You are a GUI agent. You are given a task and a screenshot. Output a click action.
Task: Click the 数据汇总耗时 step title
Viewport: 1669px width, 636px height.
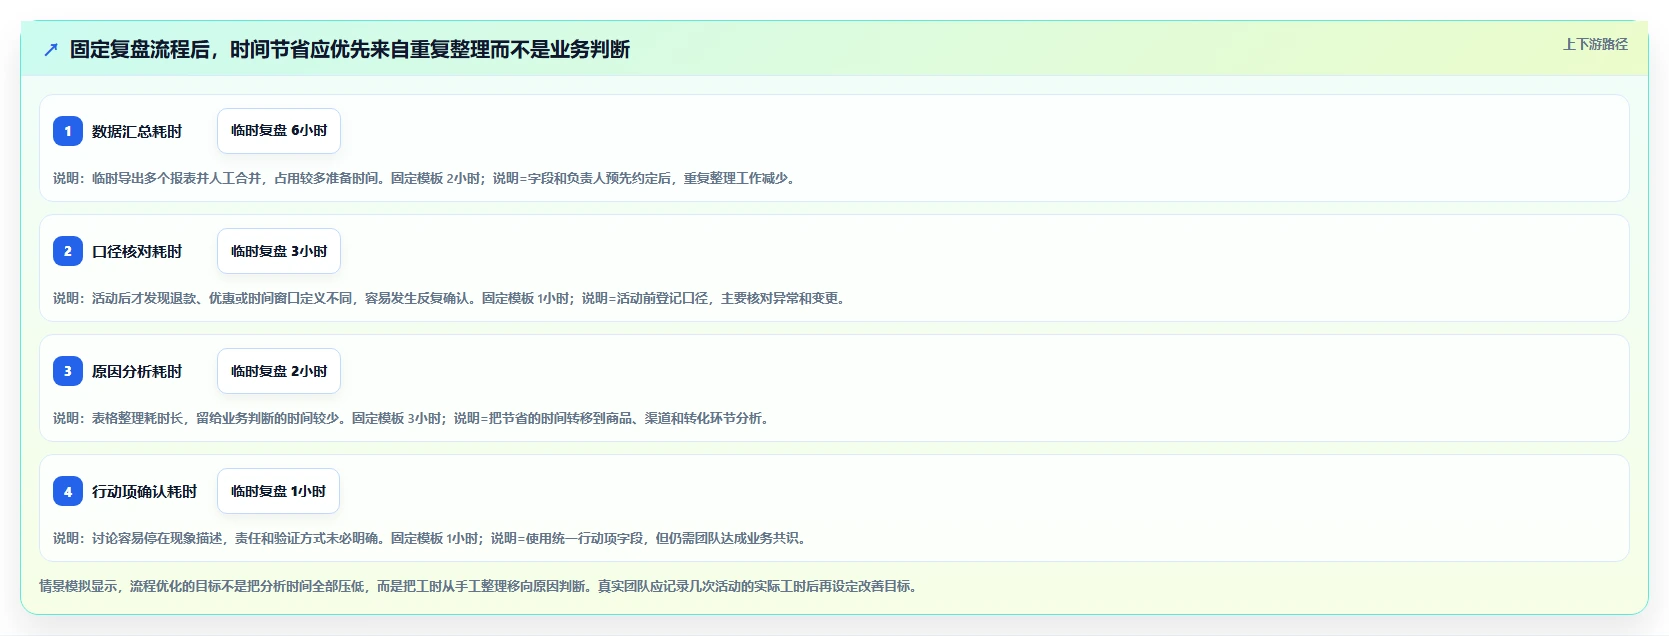click(137, 131)
